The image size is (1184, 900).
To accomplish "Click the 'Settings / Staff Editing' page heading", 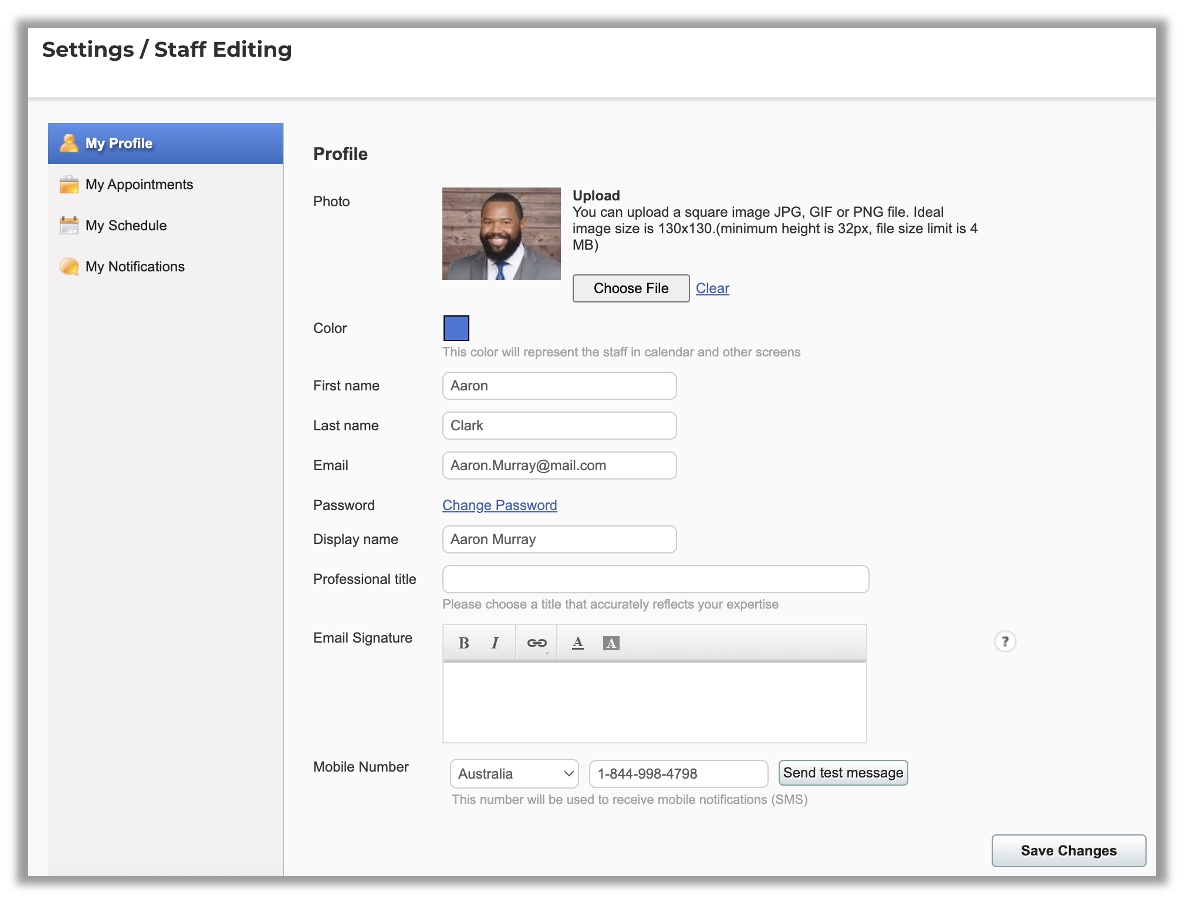I will (167, 50).
